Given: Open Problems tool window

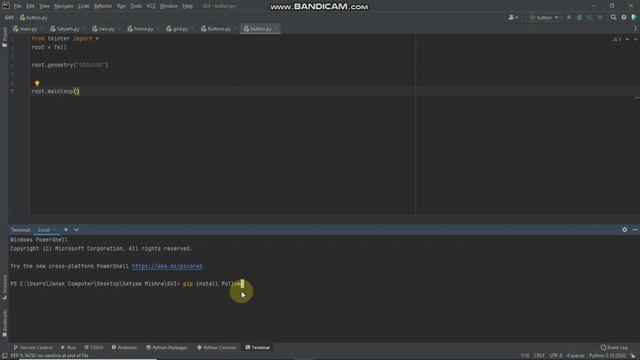Looking at the screenshot, I should point(124,348).
